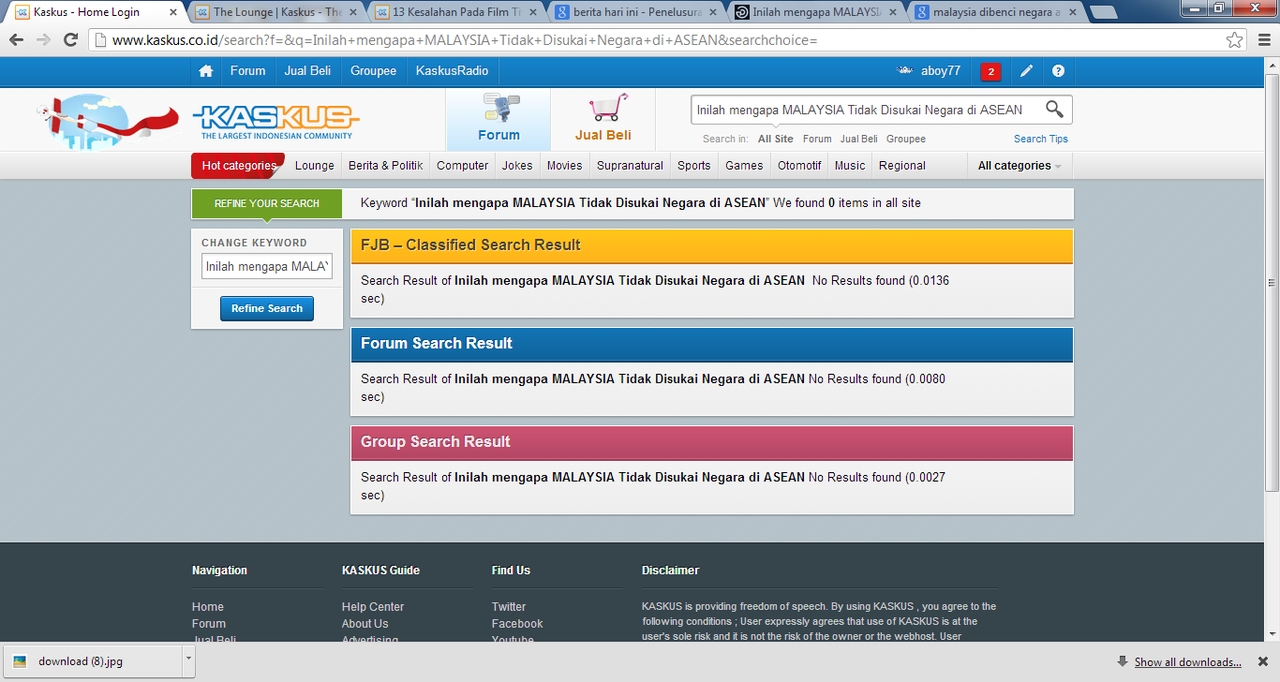Click the pencil create-post icon
The image size is (1280, 682).
pos(1026,71)
